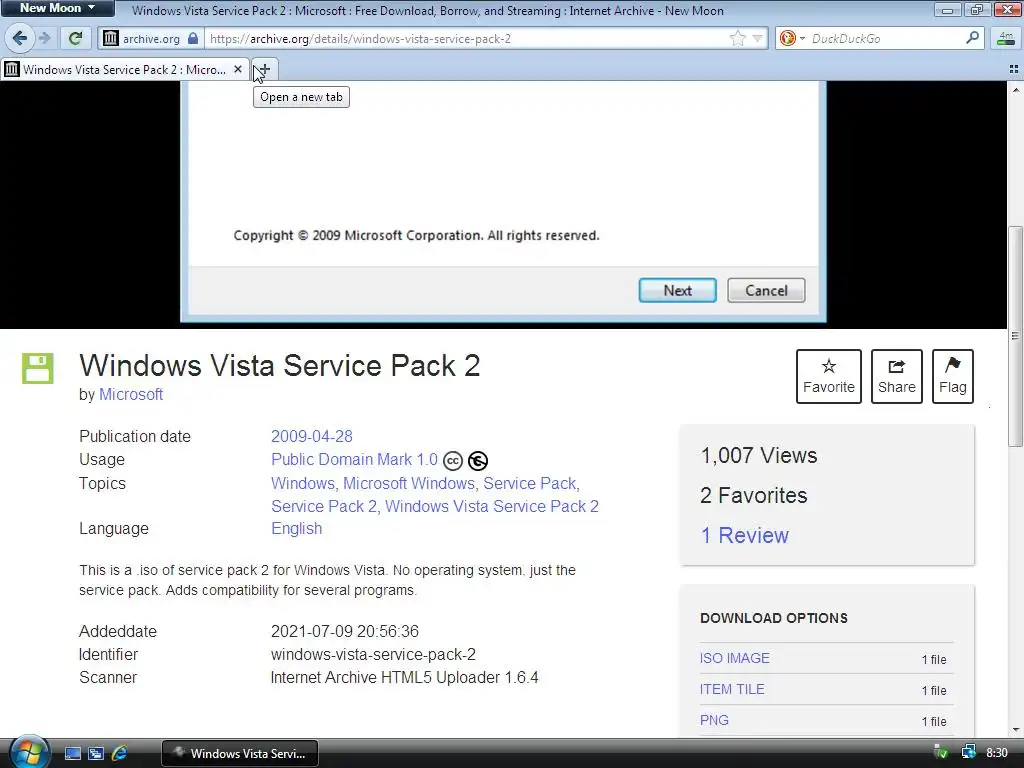
Task: Go back to the previous page
Action: pos(19,39)
